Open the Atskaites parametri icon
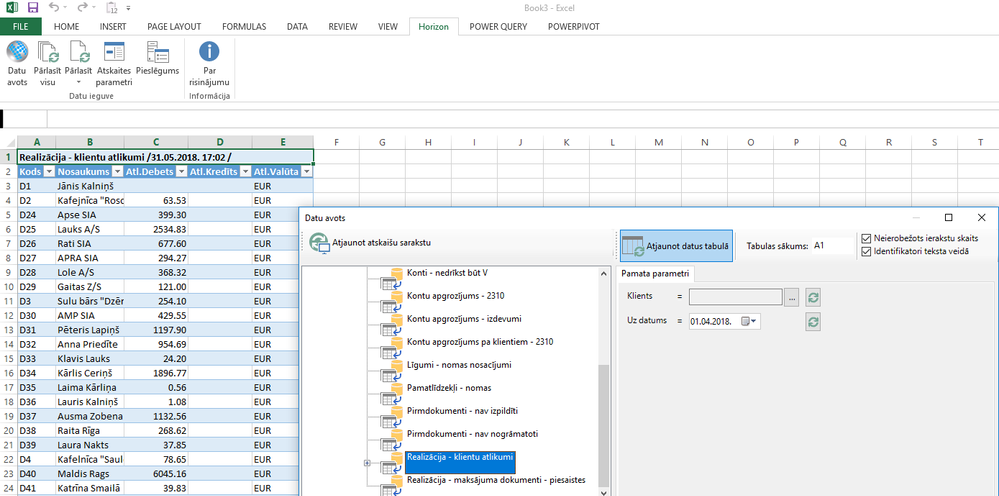Image resolution: width=999 pixels, height=496 pixels. point(114,61)
